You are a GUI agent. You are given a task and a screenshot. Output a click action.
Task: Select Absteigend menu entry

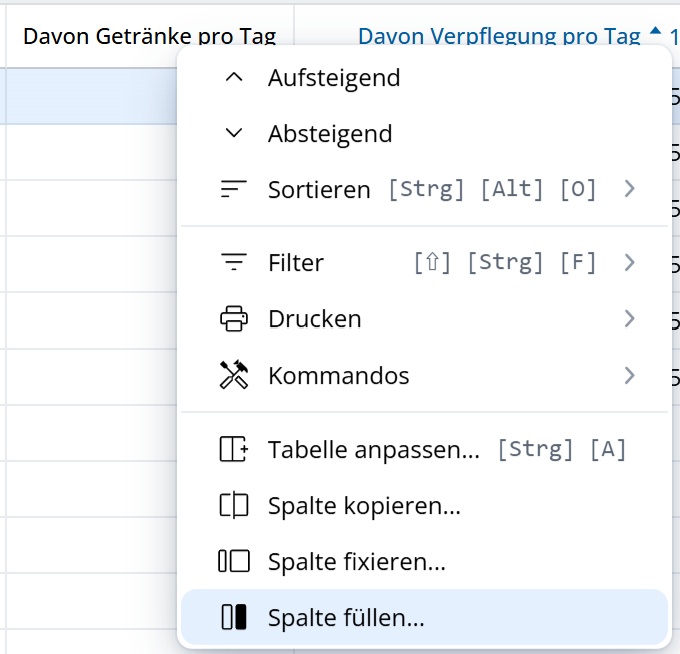[x=330, y=133]
